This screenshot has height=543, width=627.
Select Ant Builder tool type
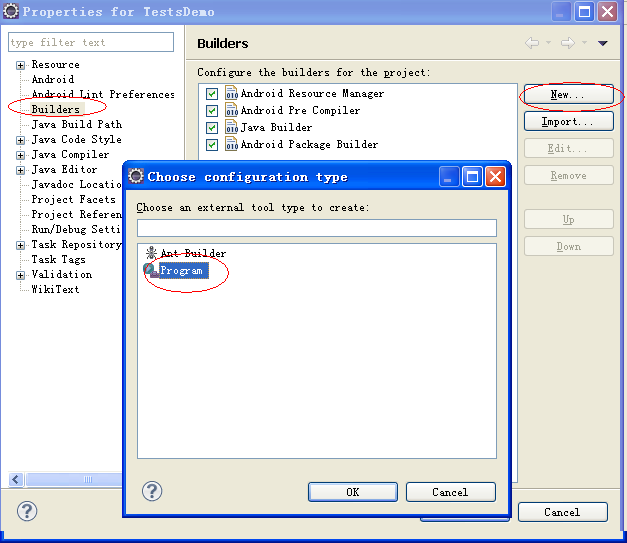click(x=194, y=253)
